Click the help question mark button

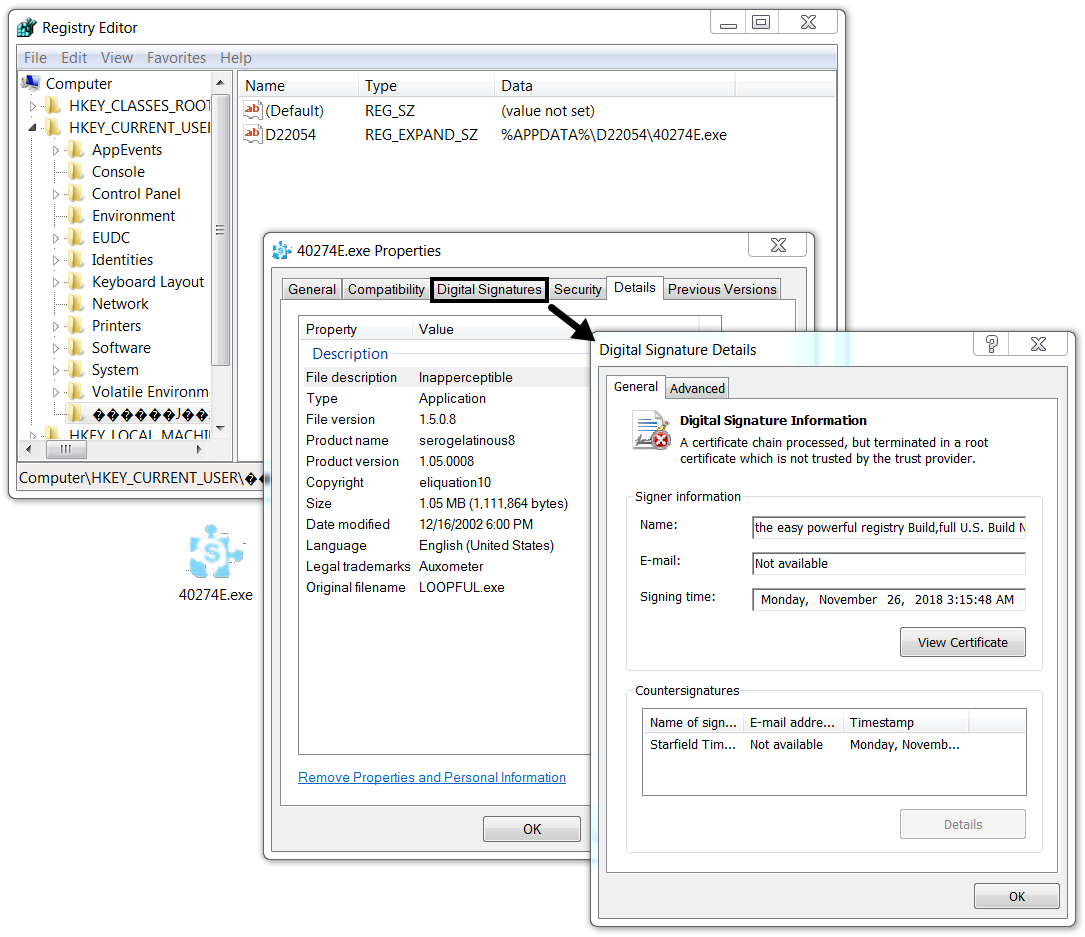click(992, 344)
